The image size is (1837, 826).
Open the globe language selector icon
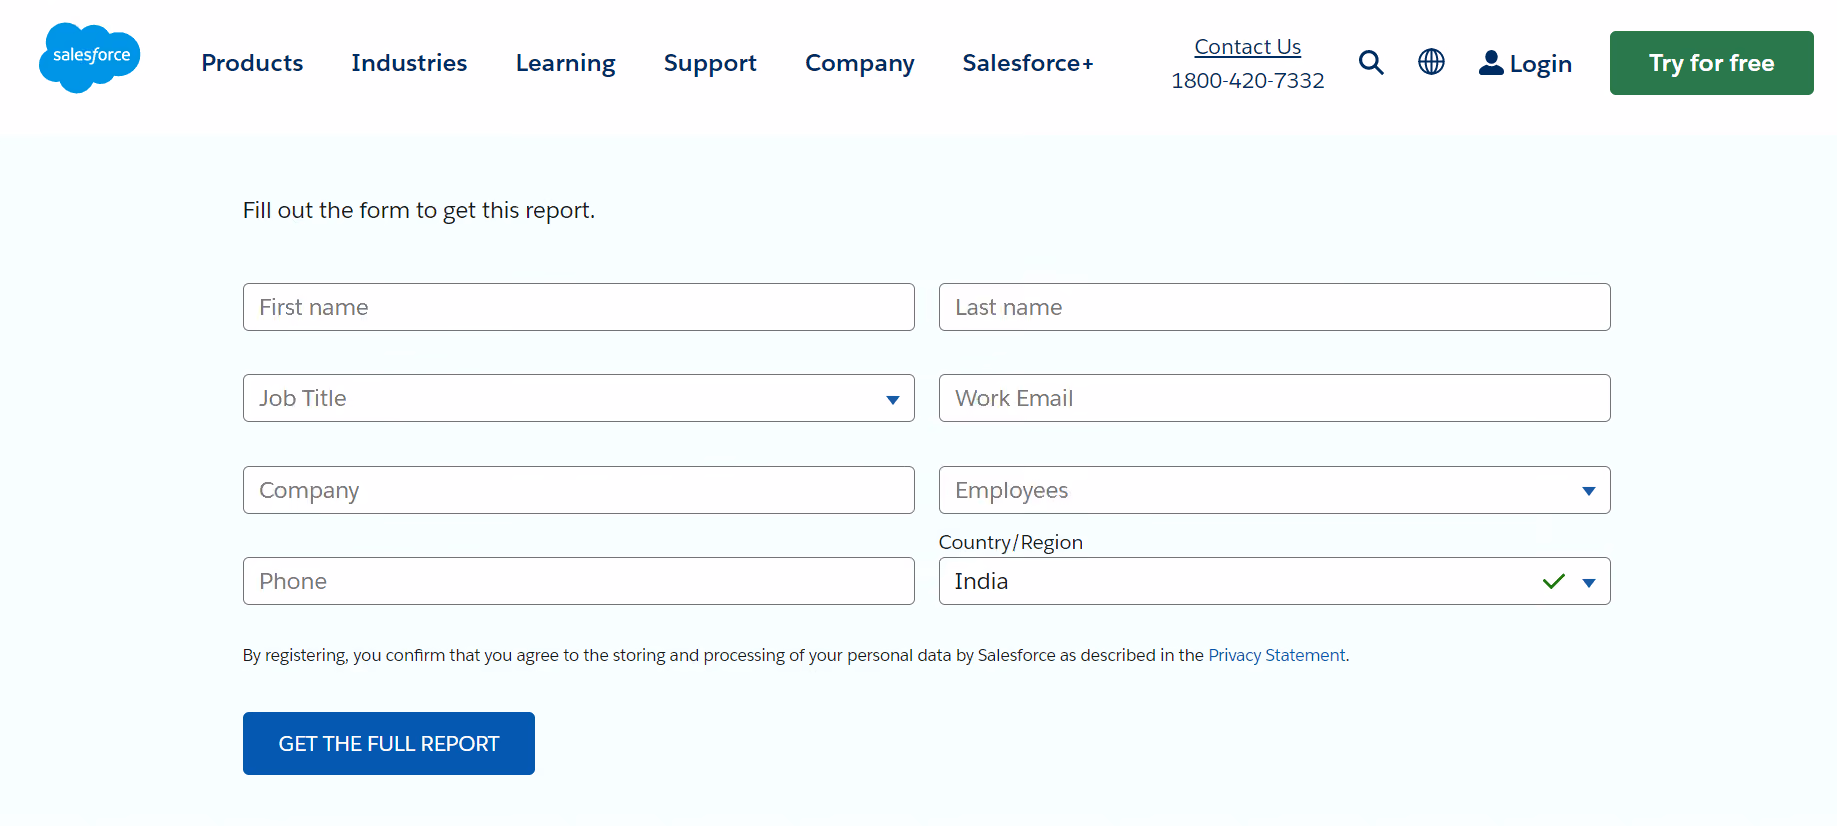1431,62
